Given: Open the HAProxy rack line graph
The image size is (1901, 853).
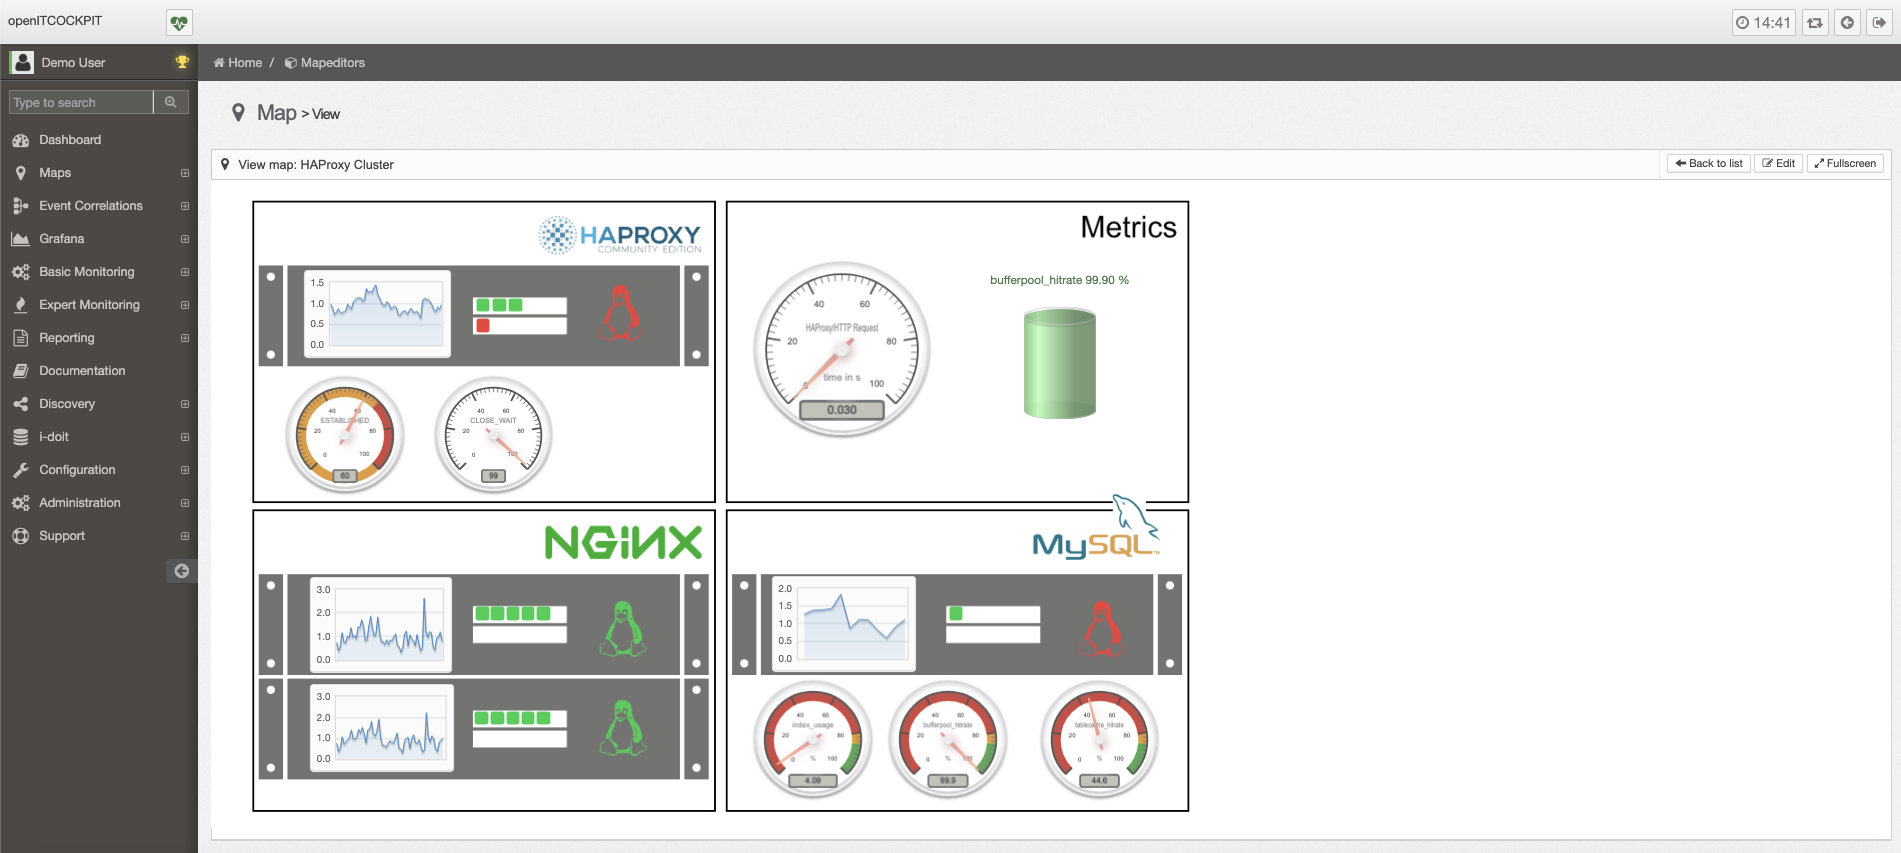Looking at the screenshot, I should [x=378, y=314].
